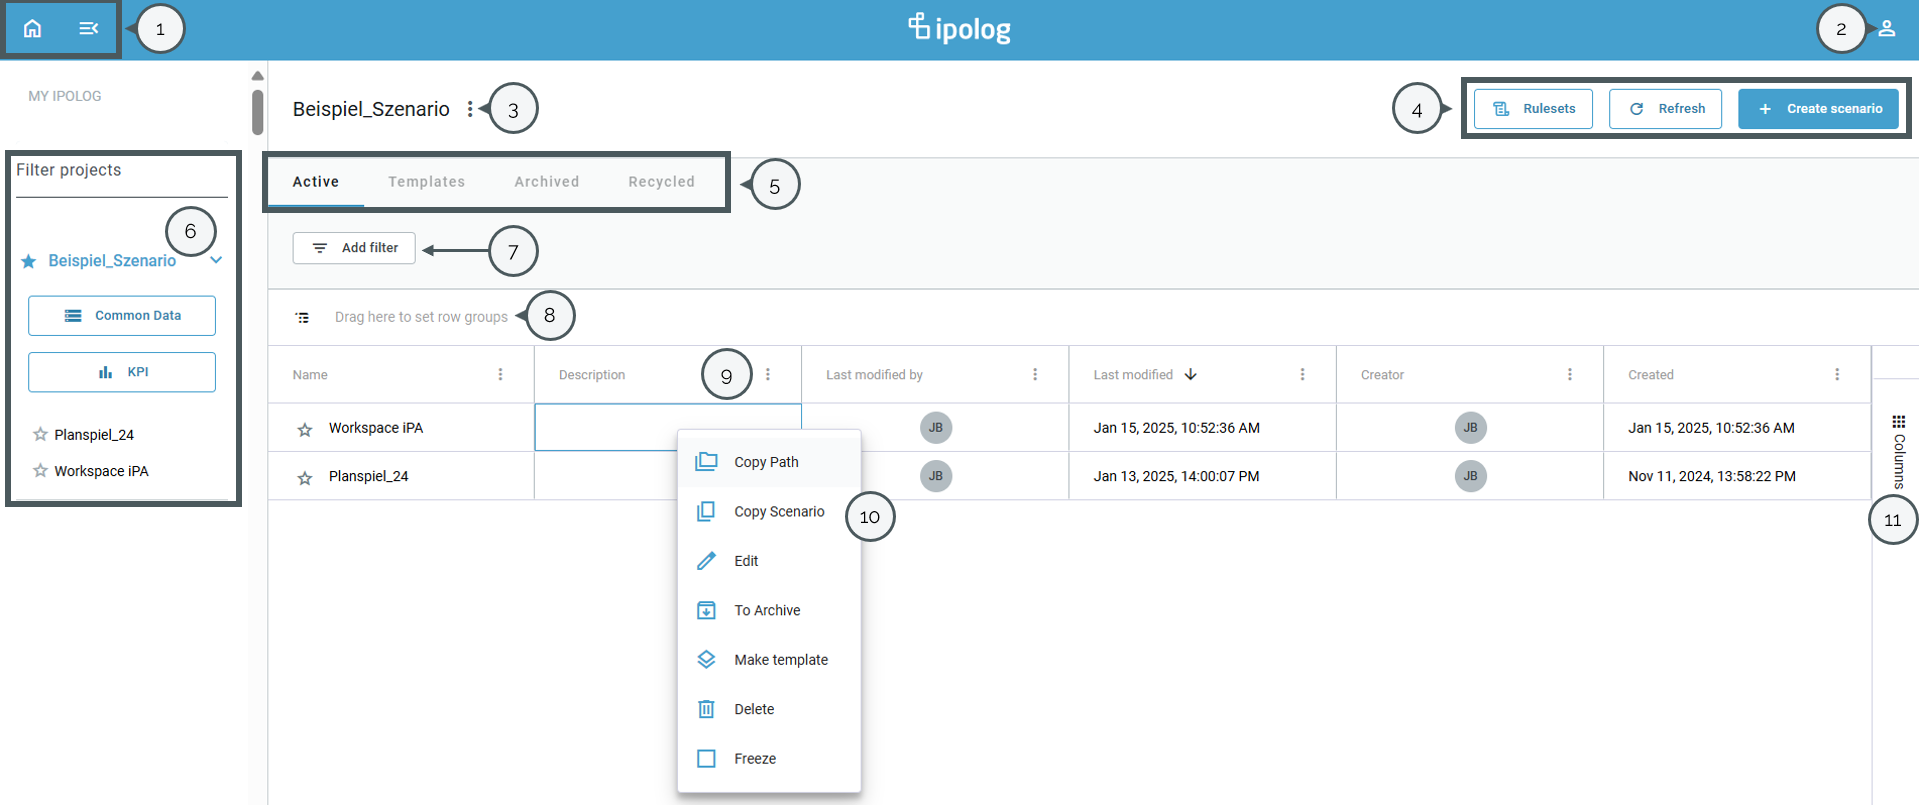The width and height of the screenshot is (1919, 805).
Task: Click the sidebar vertical scrollbar thumb
Action: 257,112
